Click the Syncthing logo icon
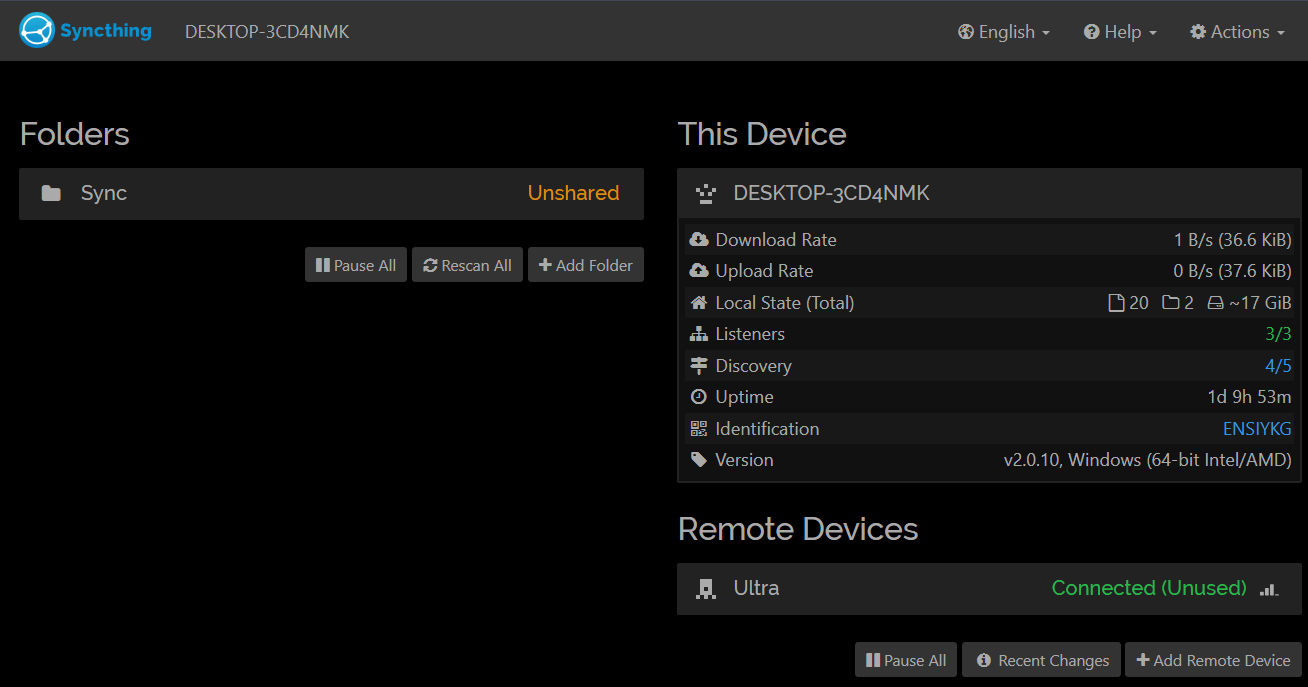Viewport: 1308px width, 687px height. coord(37,31)
